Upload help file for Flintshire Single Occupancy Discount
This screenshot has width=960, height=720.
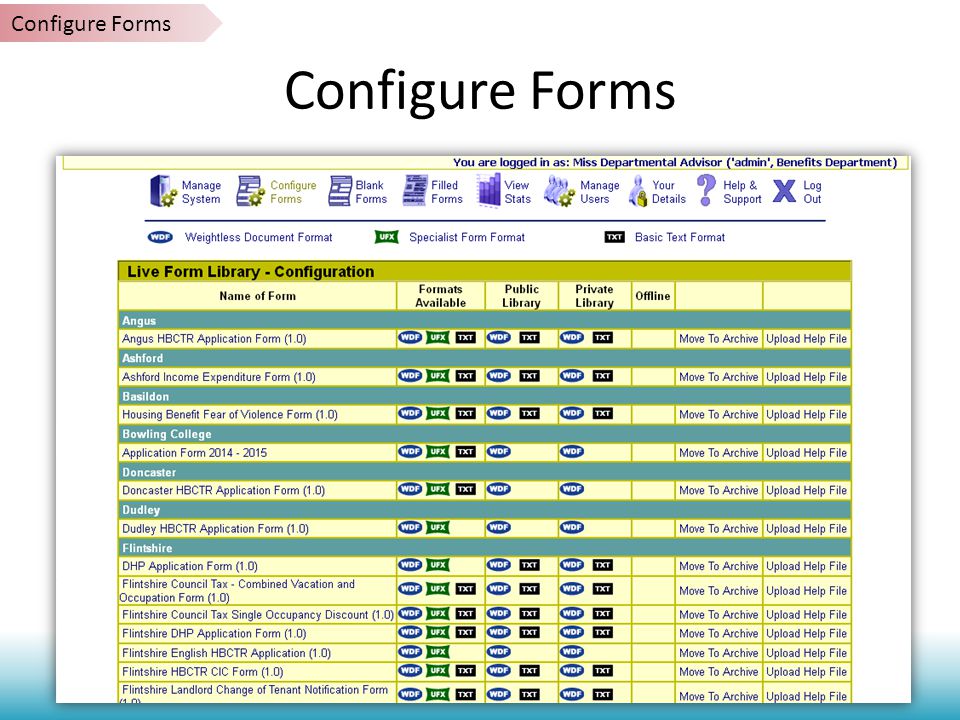[x=806, y=615]
